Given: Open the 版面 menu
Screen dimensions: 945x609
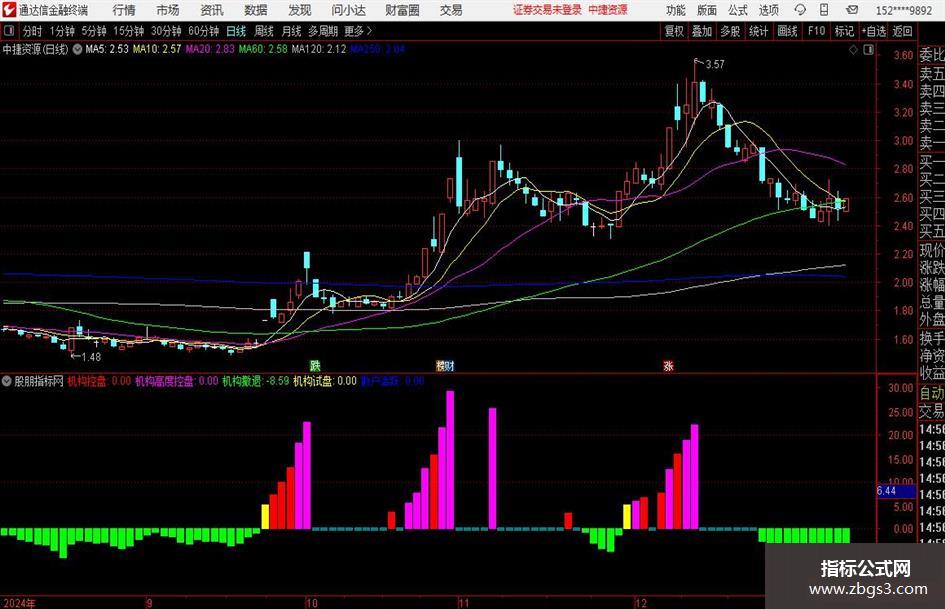Looking at the screenshot, I should click(x=706, y=10).
